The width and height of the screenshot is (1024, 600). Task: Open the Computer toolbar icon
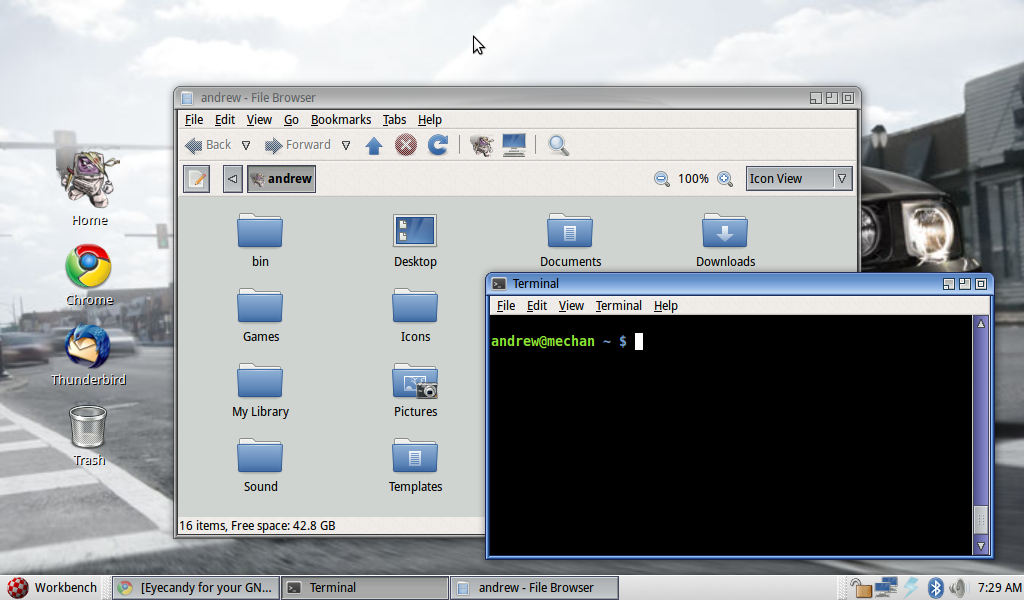tap(514, 145)
